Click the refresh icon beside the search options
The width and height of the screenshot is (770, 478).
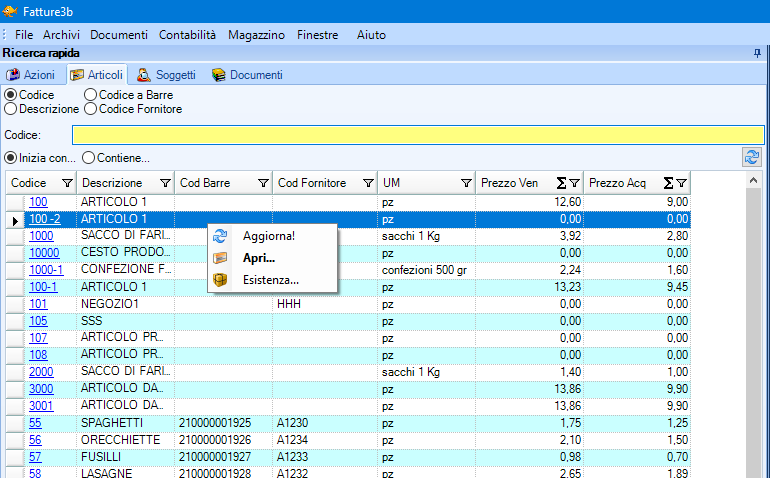click(x=751, y=157)
